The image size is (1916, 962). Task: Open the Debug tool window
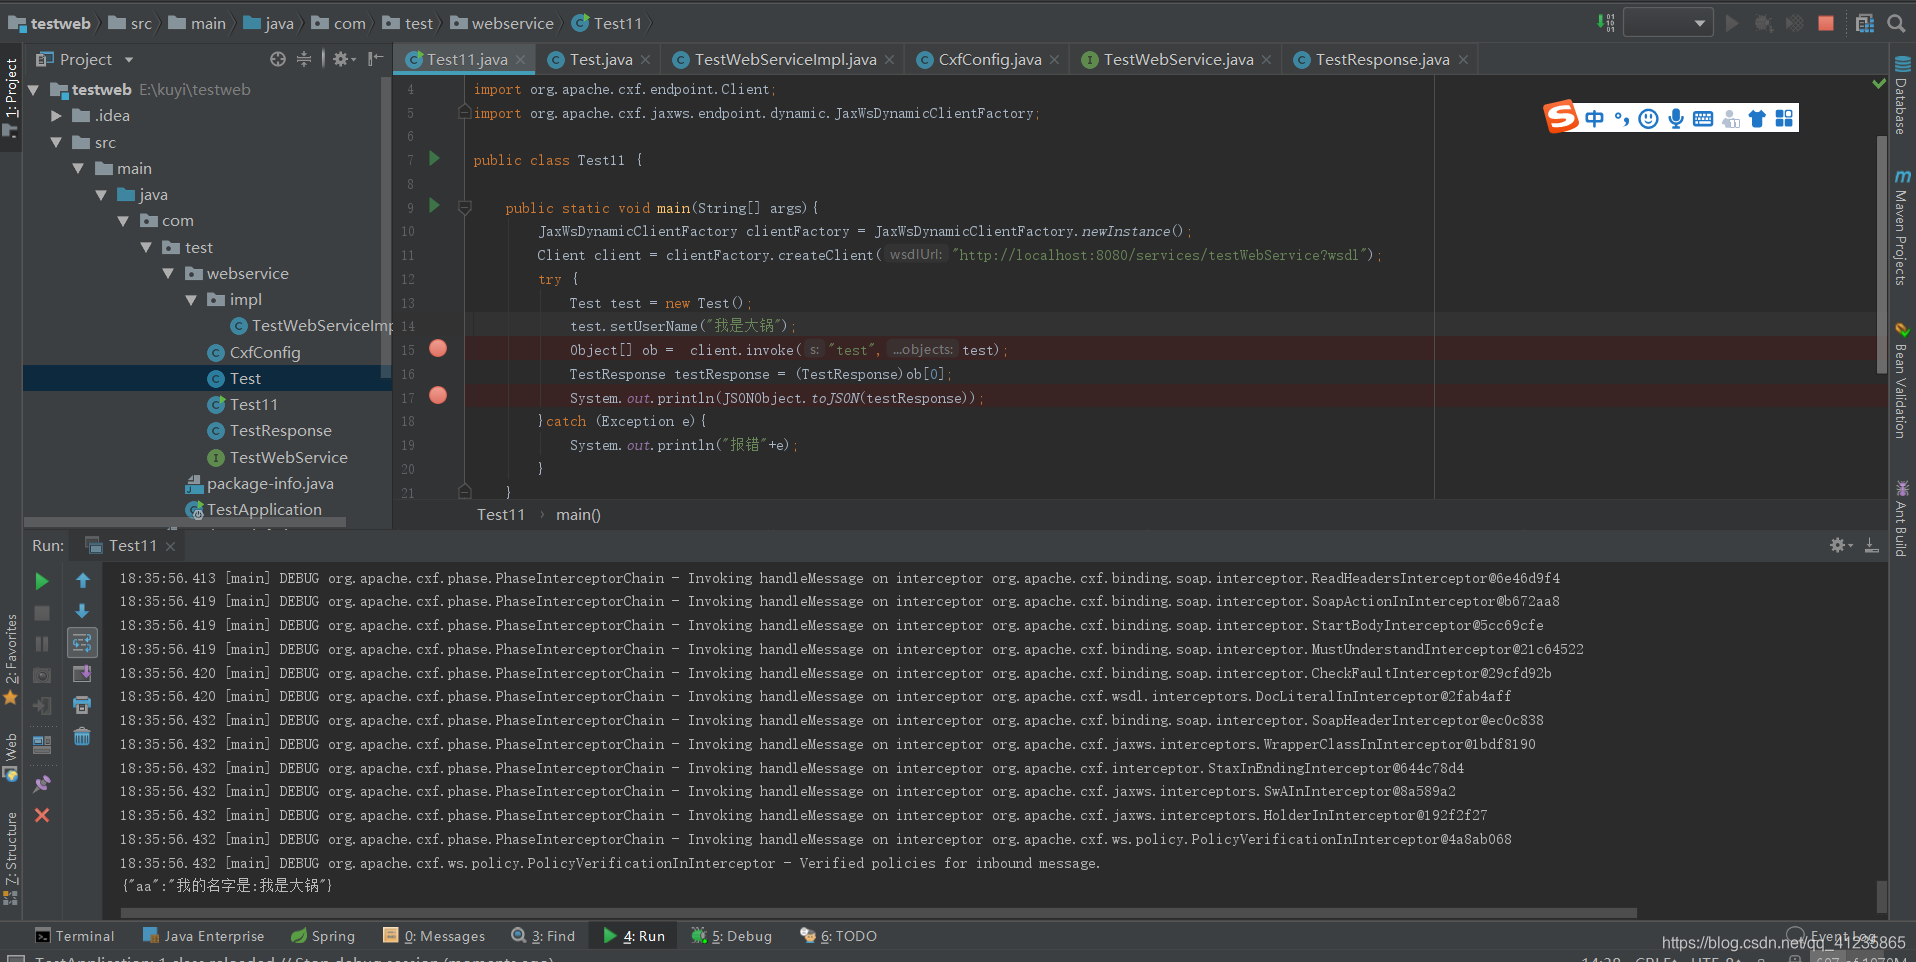(731, 936)
